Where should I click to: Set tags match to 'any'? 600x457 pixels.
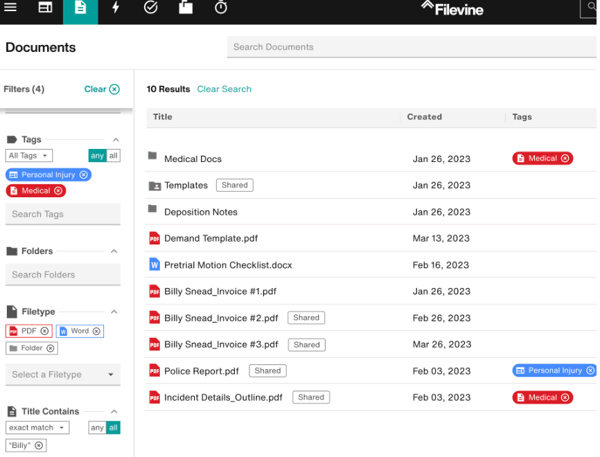[x=97, y=156]
